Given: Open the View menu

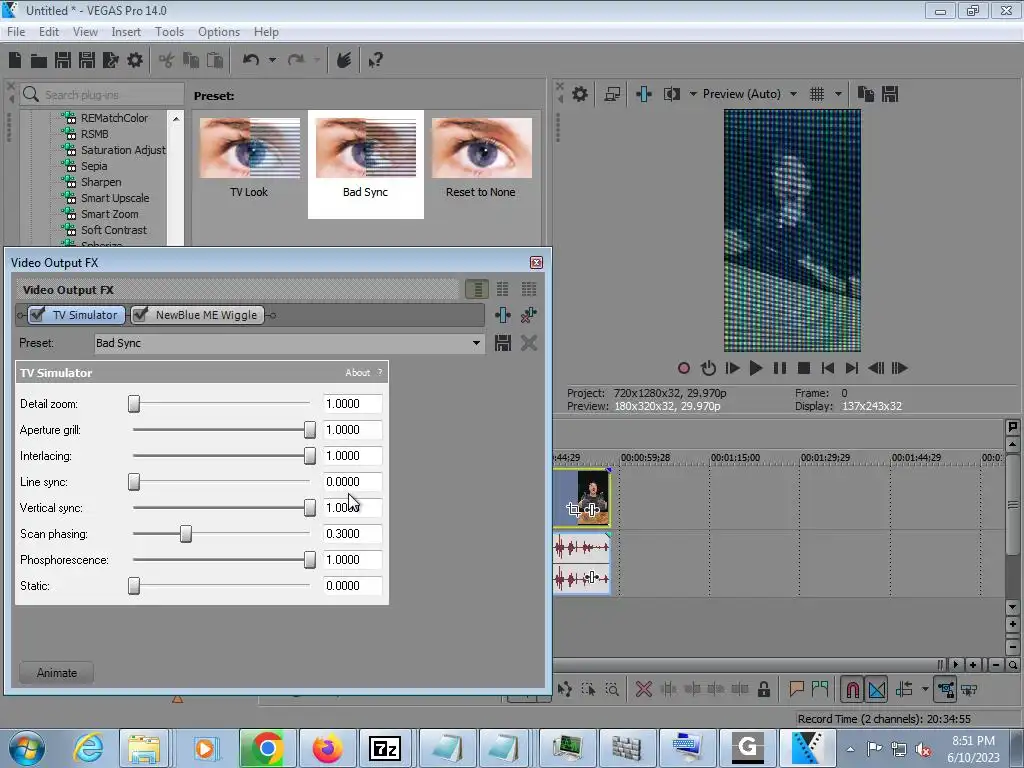Looking at the screenshot, I should pos(85,32).
